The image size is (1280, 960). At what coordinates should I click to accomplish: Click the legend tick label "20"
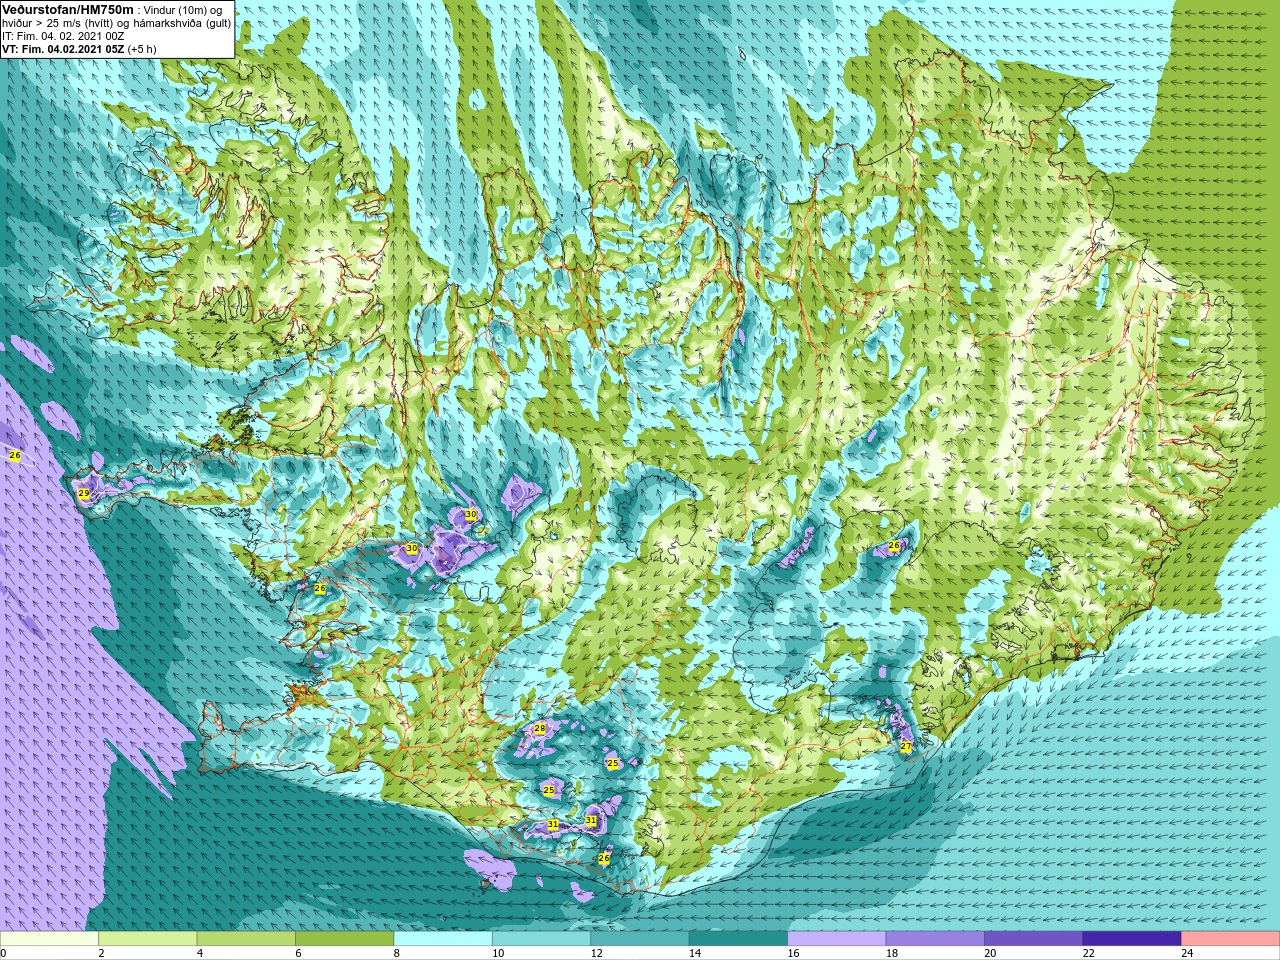(990, 953)
